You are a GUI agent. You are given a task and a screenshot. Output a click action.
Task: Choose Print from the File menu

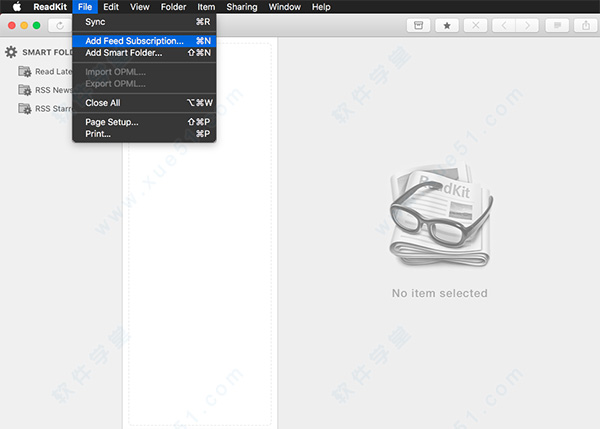coord(144,134)
